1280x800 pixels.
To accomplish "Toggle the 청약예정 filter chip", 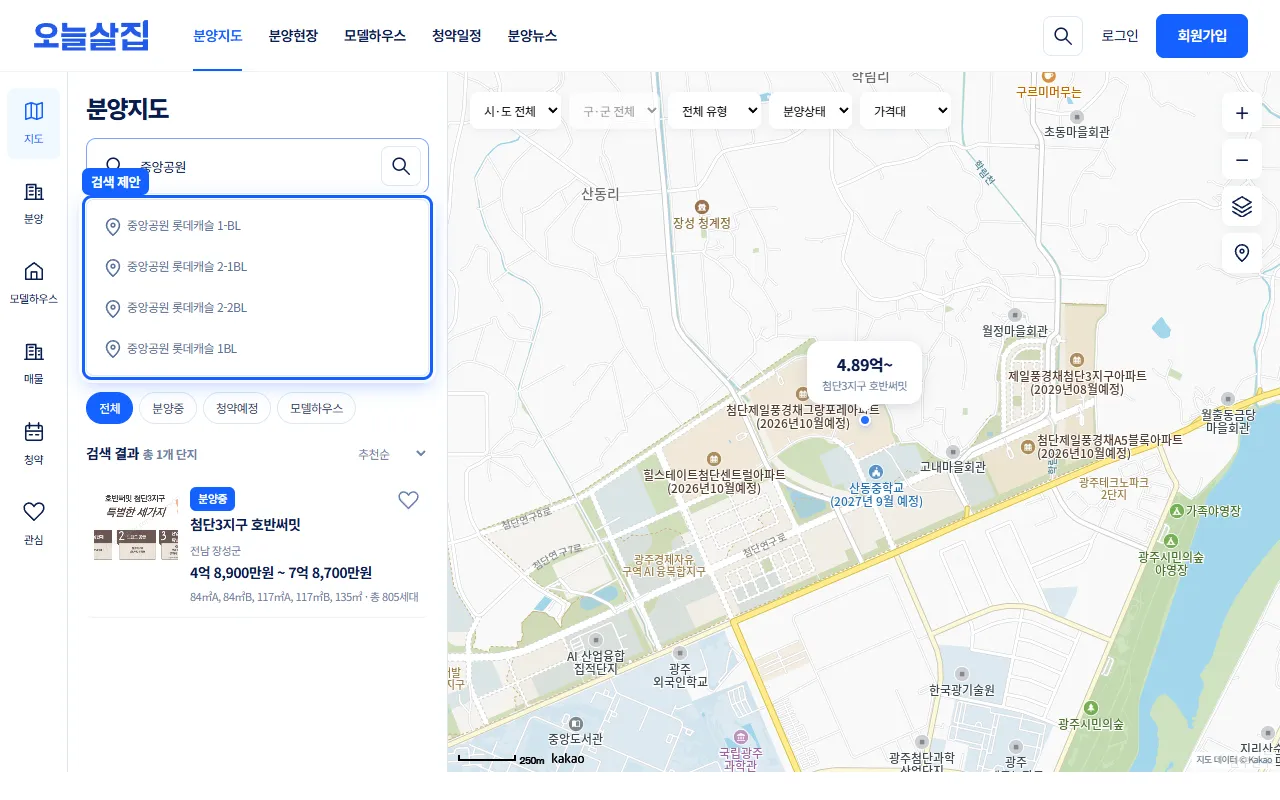I will [x=237, y=408].
